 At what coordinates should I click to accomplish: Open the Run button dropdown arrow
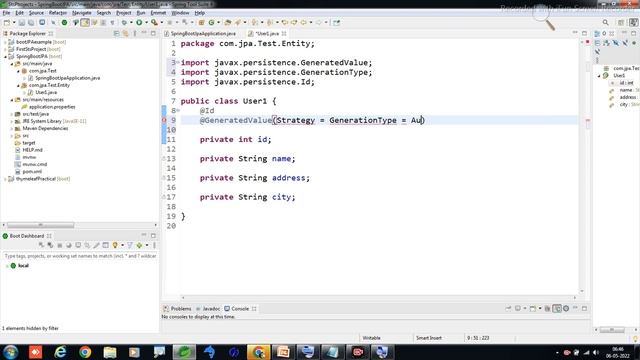(146, 23)
